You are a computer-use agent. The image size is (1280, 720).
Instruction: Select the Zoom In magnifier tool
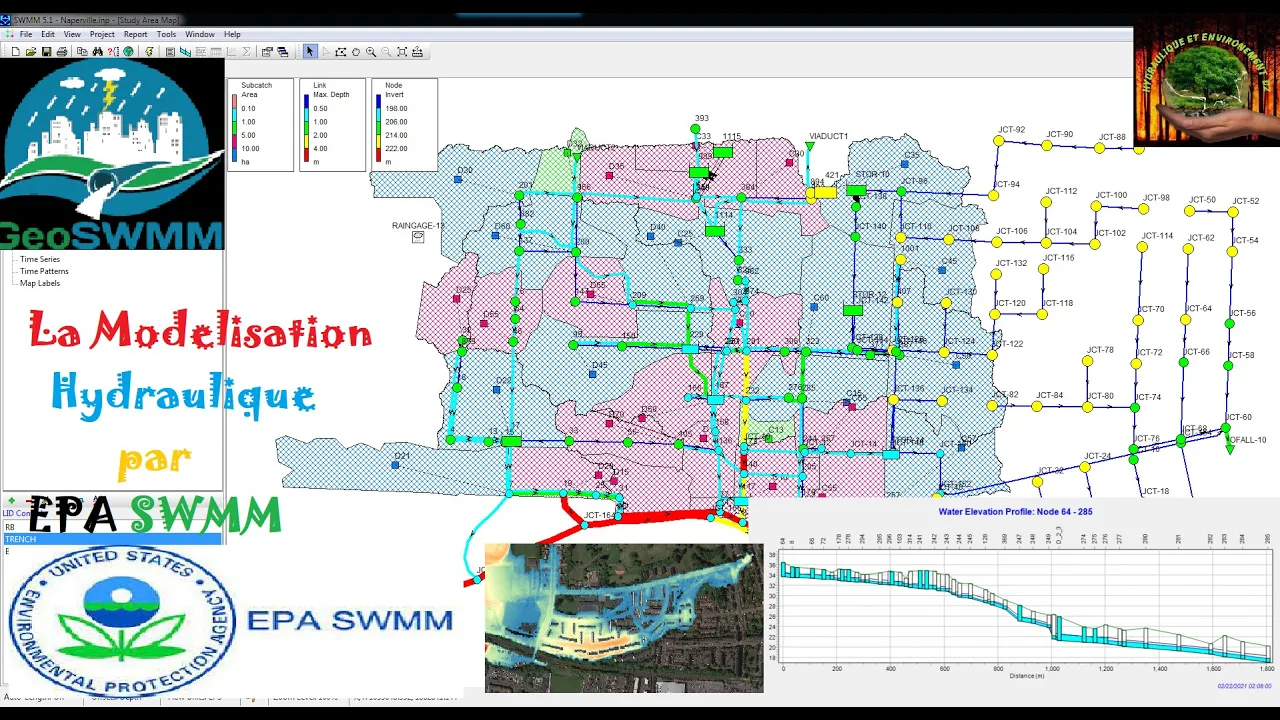click(x=371, y=51)
